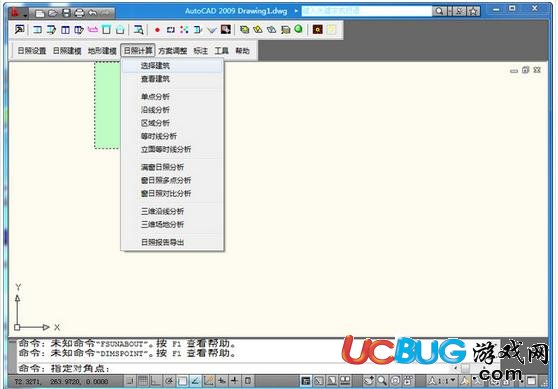Click the magnifier zoom icon in status bar
This screenshot has height=389, width=558.
coord(382,381)
